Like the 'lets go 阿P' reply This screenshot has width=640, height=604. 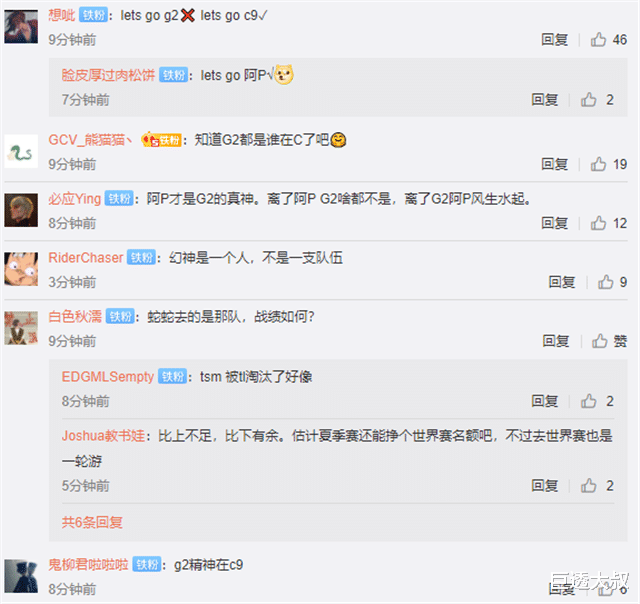point(589,100)
